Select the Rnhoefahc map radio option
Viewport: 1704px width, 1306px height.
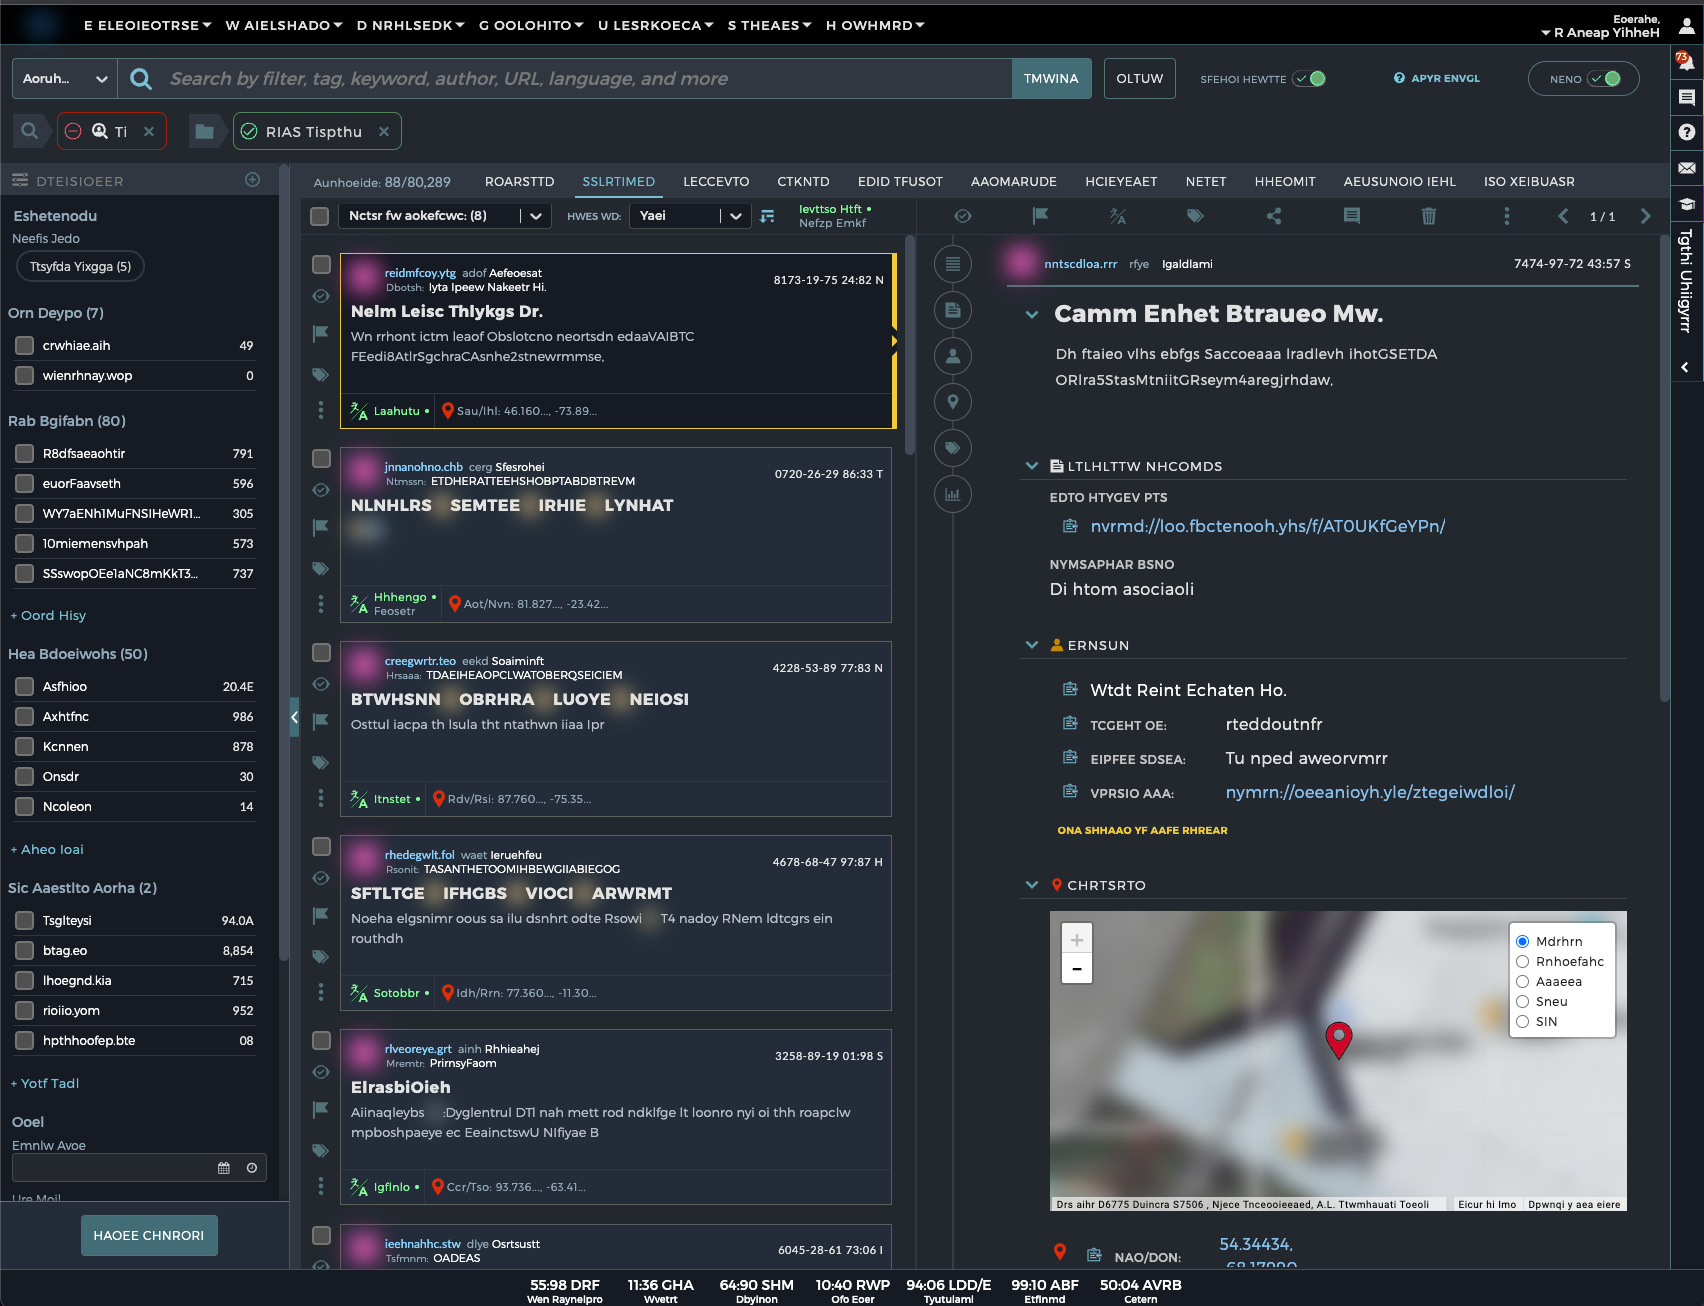coord(1522,961)
